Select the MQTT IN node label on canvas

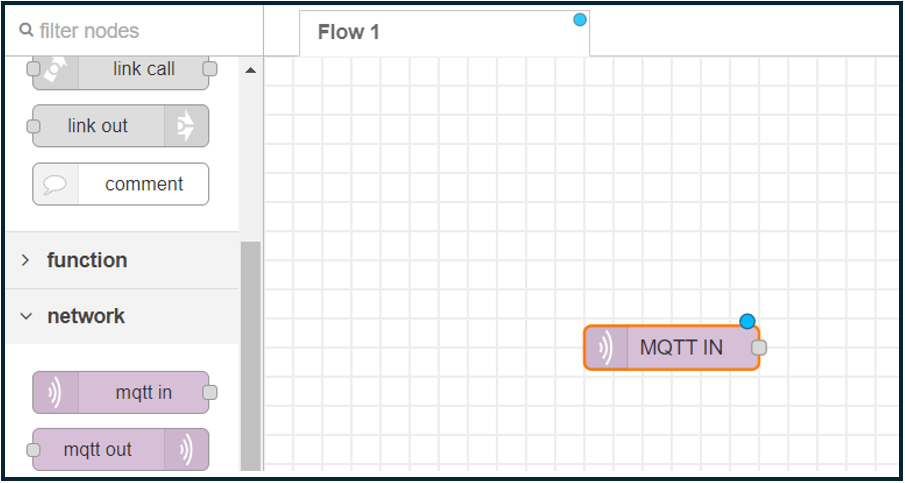point(681,348)
